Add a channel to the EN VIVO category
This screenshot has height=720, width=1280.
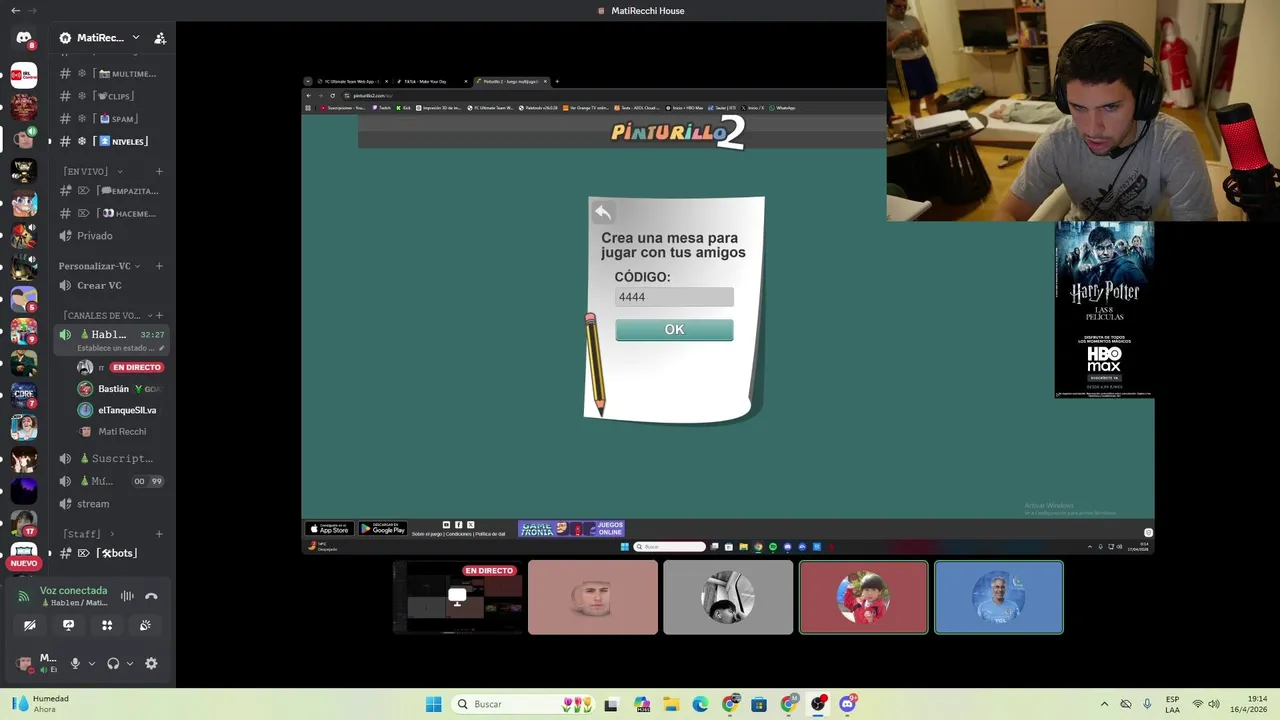tap(159, 171)
